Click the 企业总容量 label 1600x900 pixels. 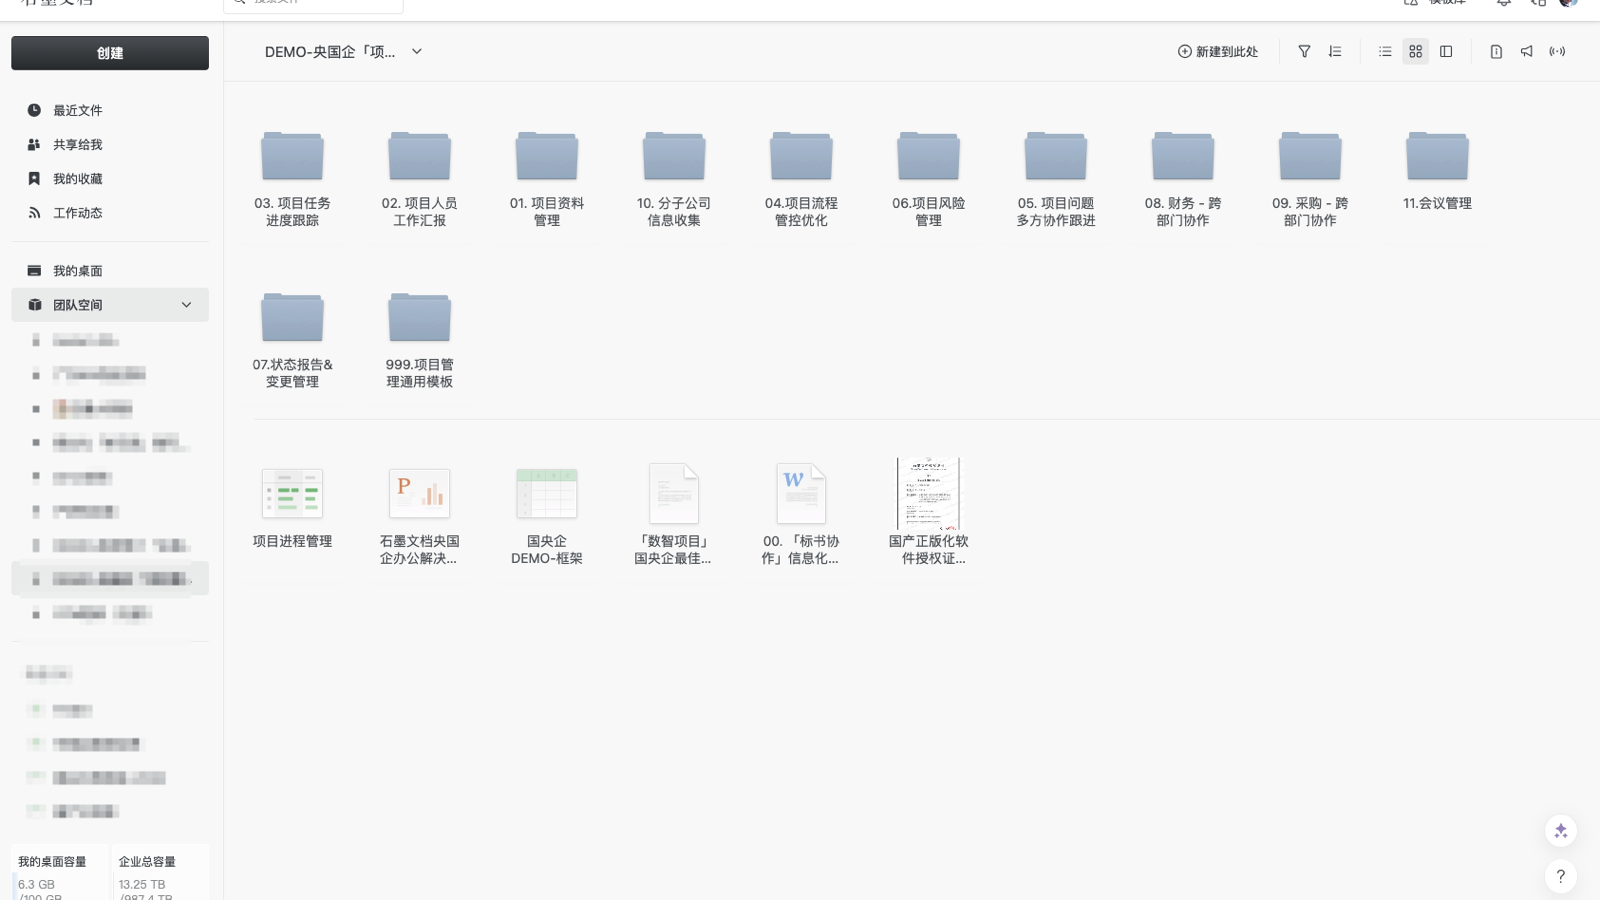pyautogui.click(x=147, y=861)
